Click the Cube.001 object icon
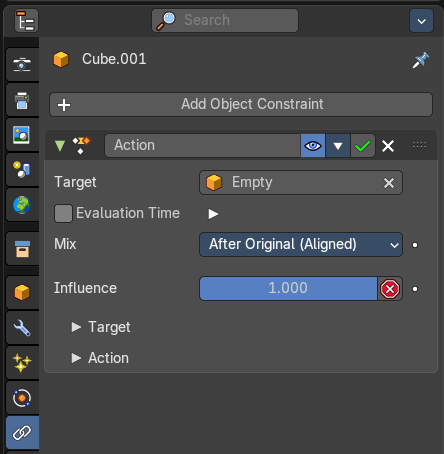 point(61,59)
